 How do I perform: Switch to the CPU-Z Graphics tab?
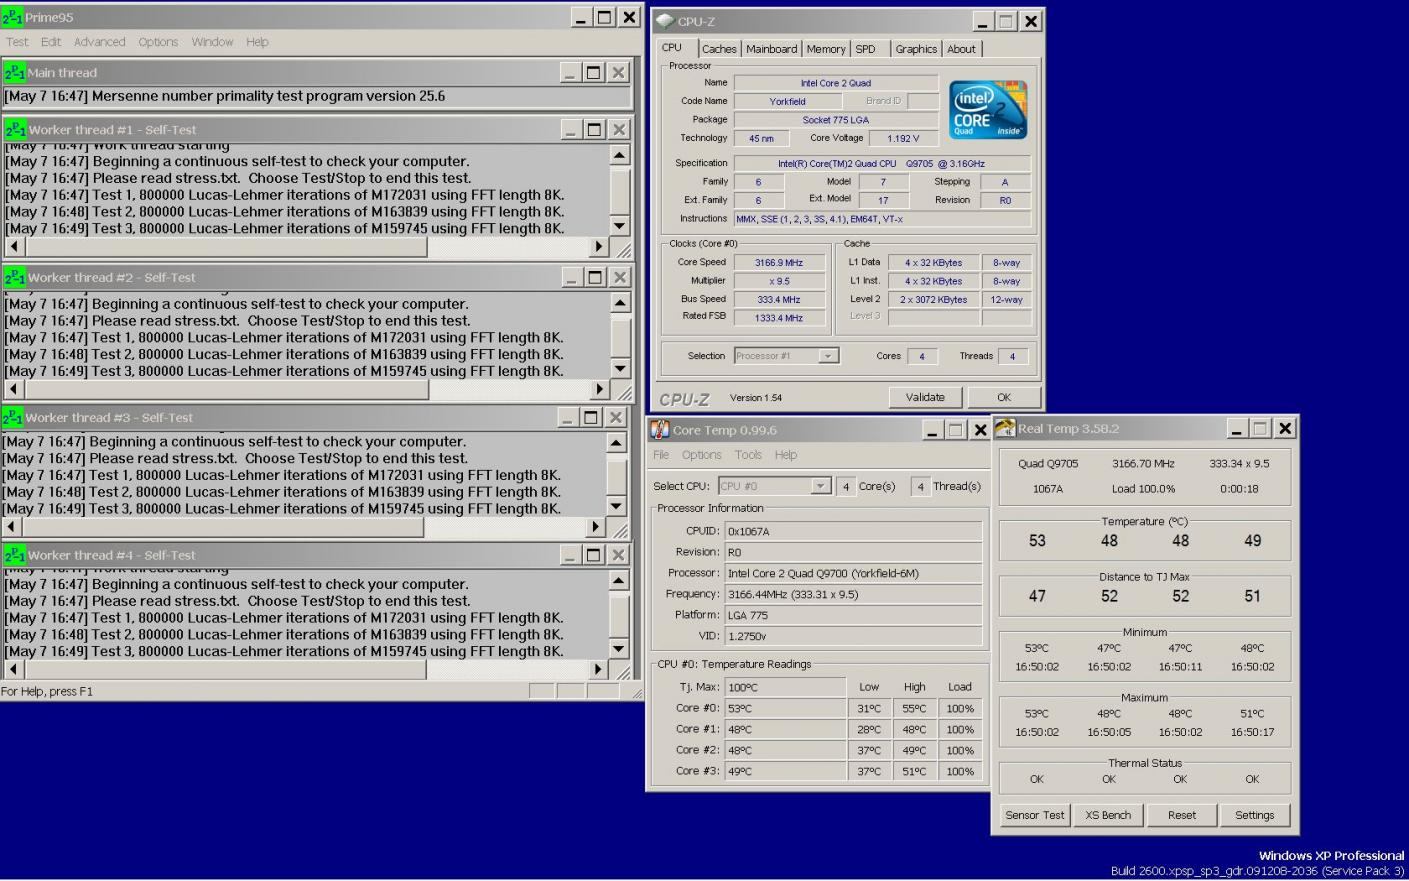pyautogui.click(x=916, y=49)
